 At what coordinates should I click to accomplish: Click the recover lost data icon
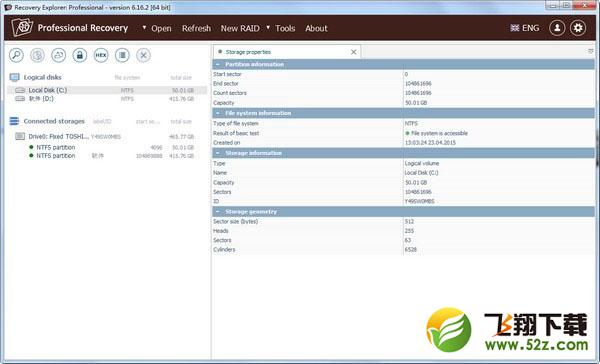tap(38, 55)
